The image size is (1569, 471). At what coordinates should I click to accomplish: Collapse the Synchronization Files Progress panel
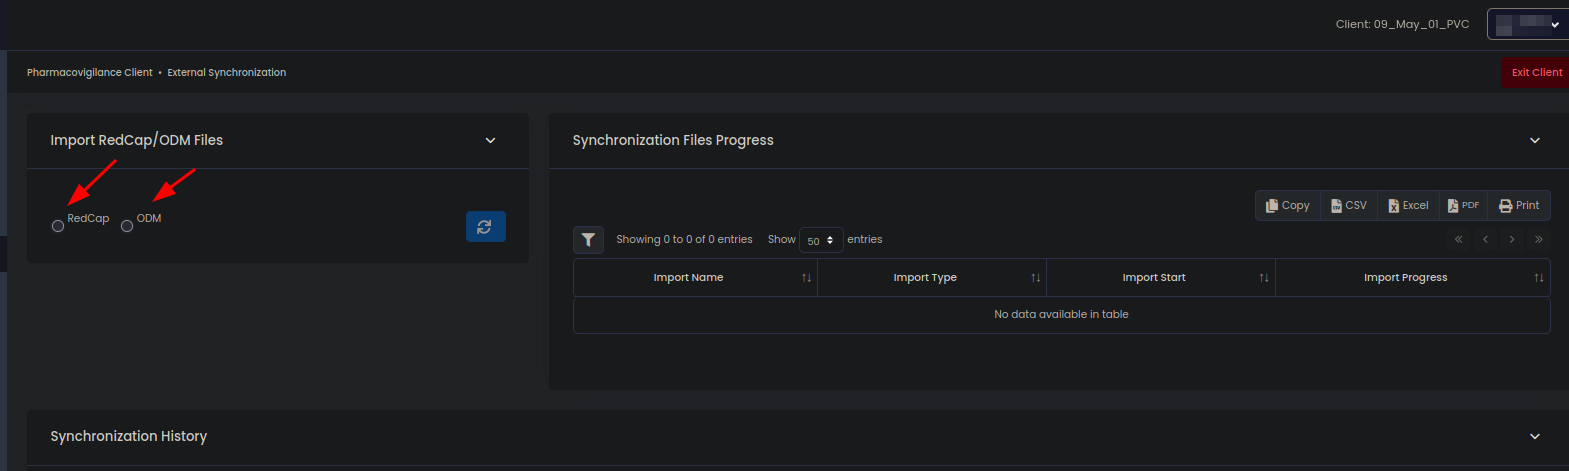(x=1534, y=141)
